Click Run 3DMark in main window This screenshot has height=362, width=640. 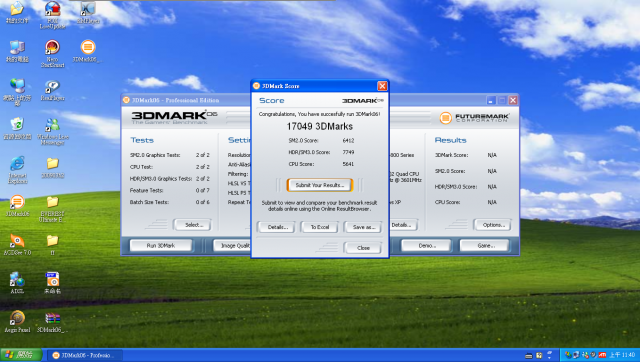(x=161, y=246)
